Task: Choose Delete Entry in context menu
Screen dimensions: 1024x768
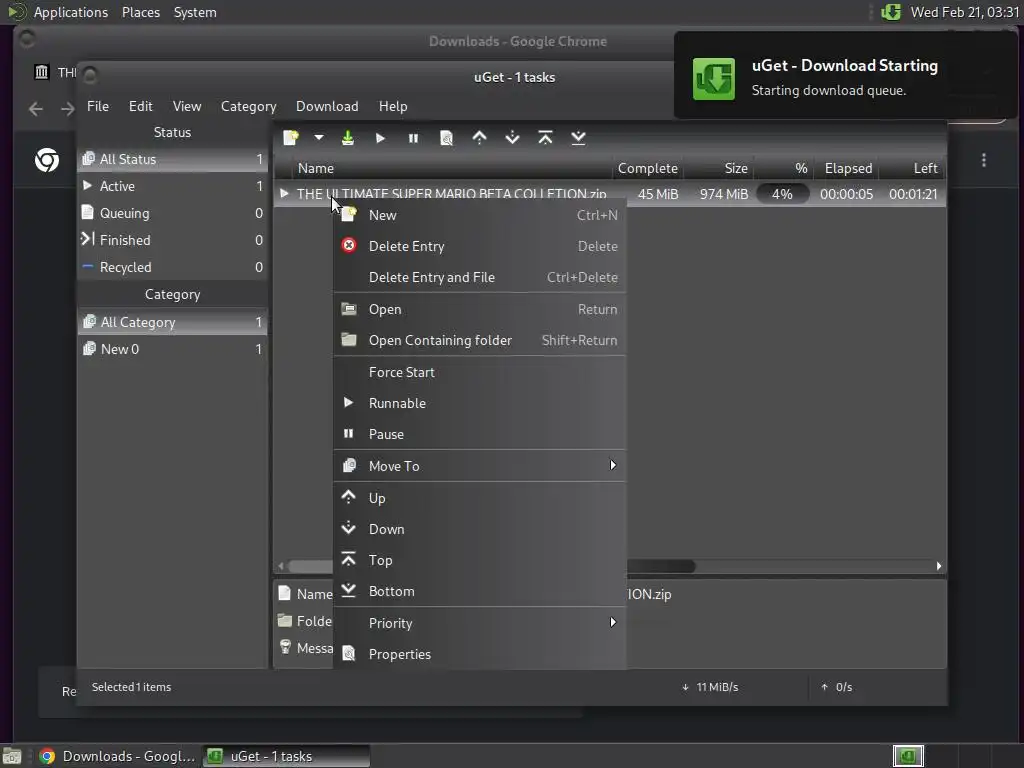Action: click(x=479, y=246)
